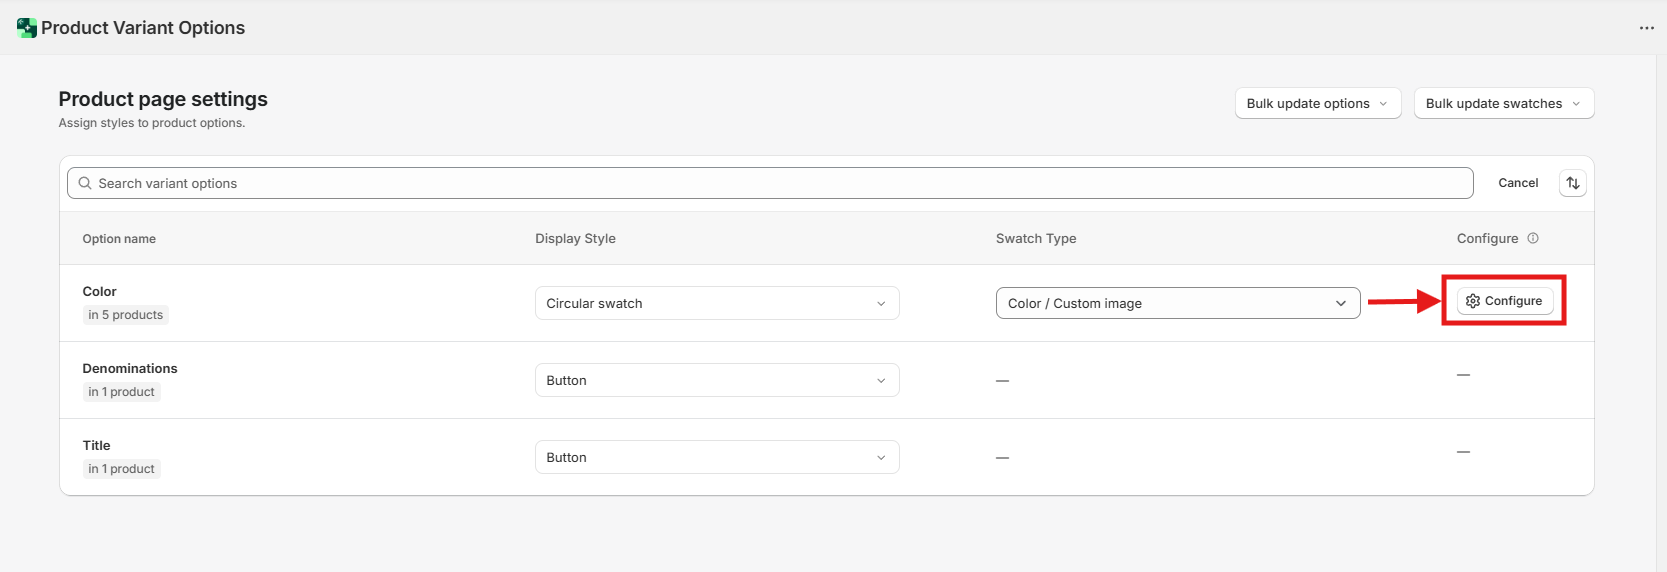
Task: Click the Title option 'in 1 product' badge
Action: (x=121, y=469)
